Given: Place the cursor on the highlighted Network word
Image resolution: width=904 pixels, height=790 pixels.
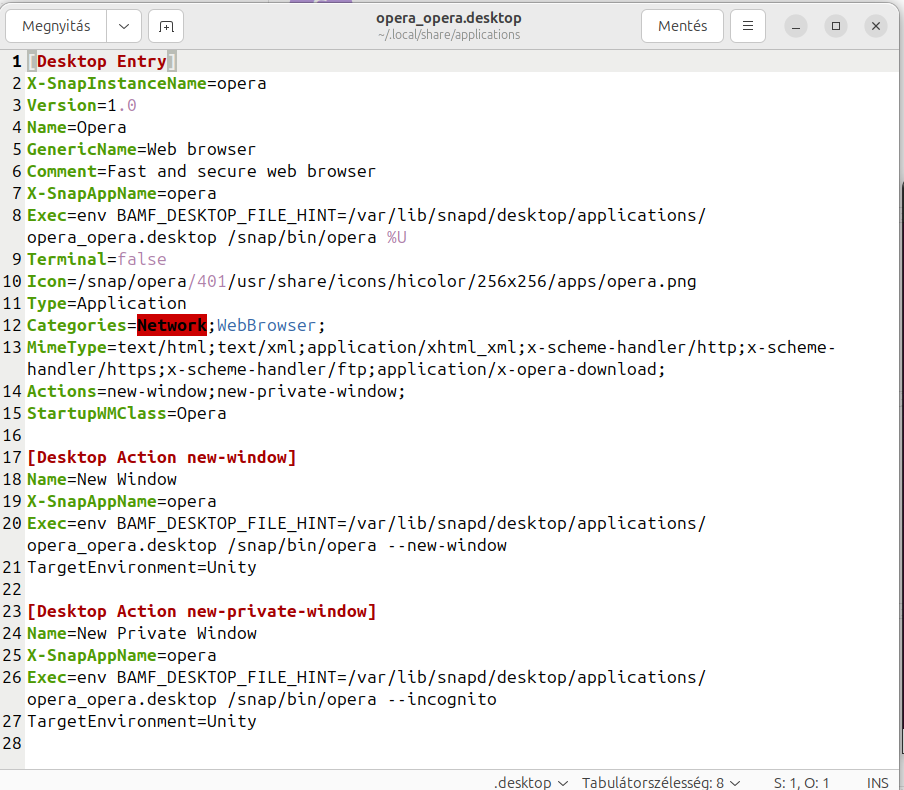Looking at the screenshot, I should tap(171, 325).
